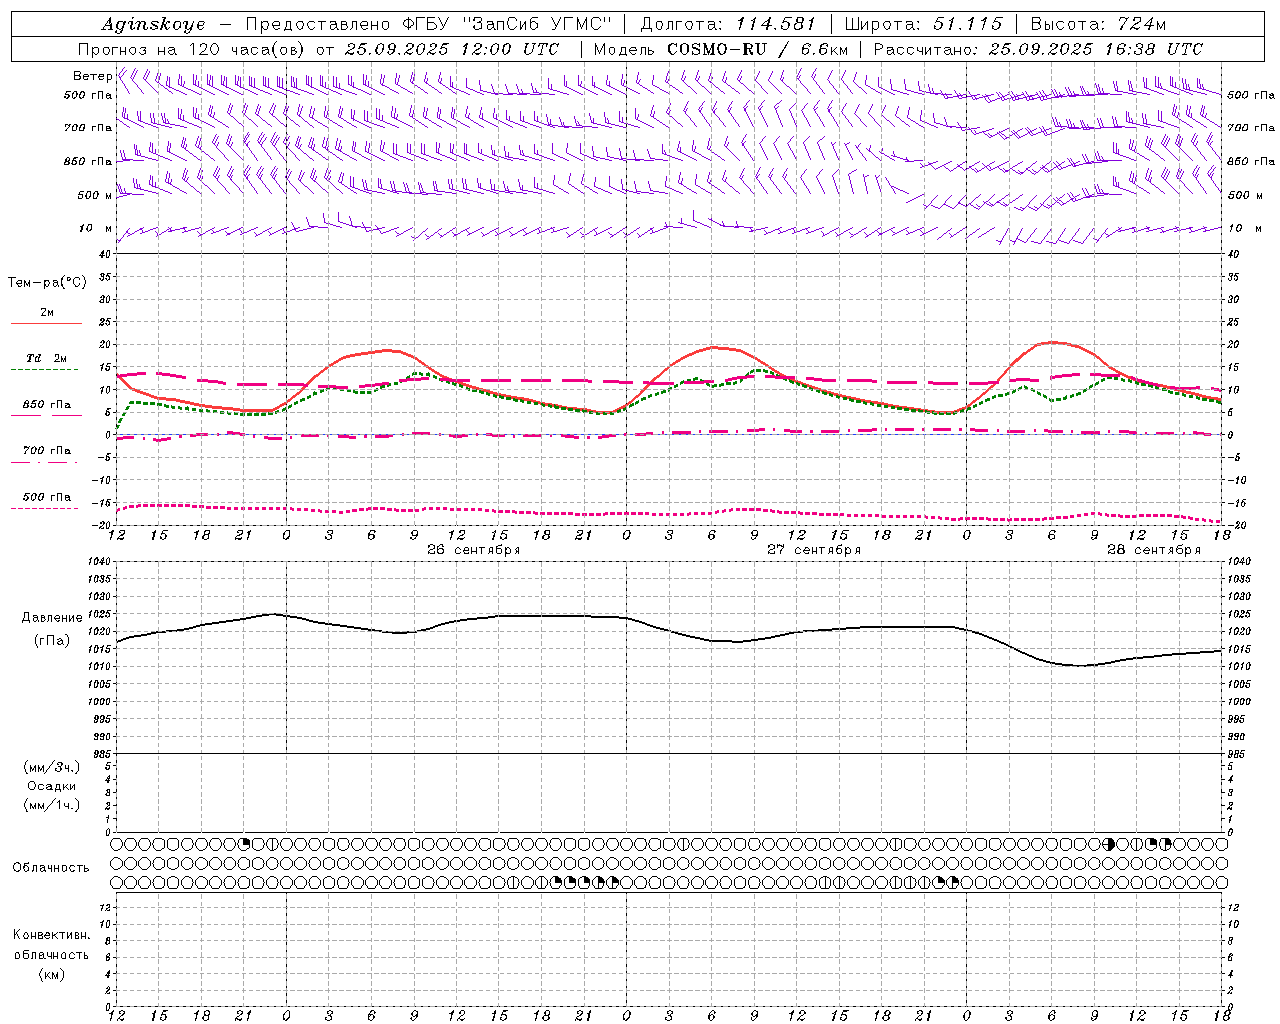Click the elevation label Высота: 724м
This screenshot has width=1280, height=1024.
tap(1099, 24)
